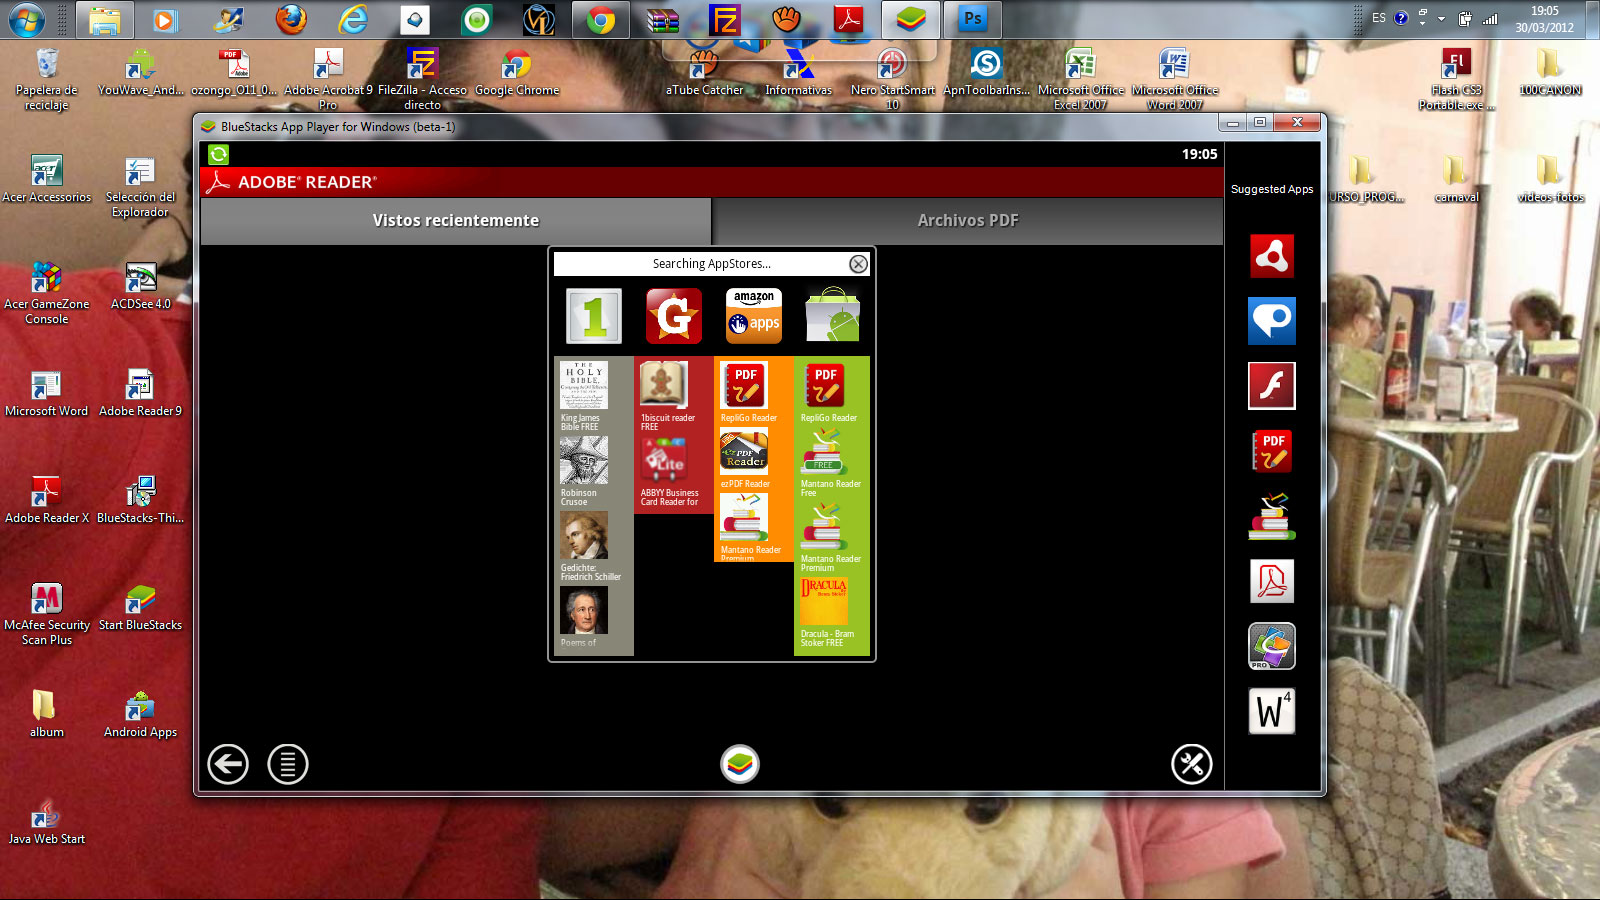Screen dimensions: 1600x900
Task: Click the ES language indicator in tray
Action: pos(1379,18)
